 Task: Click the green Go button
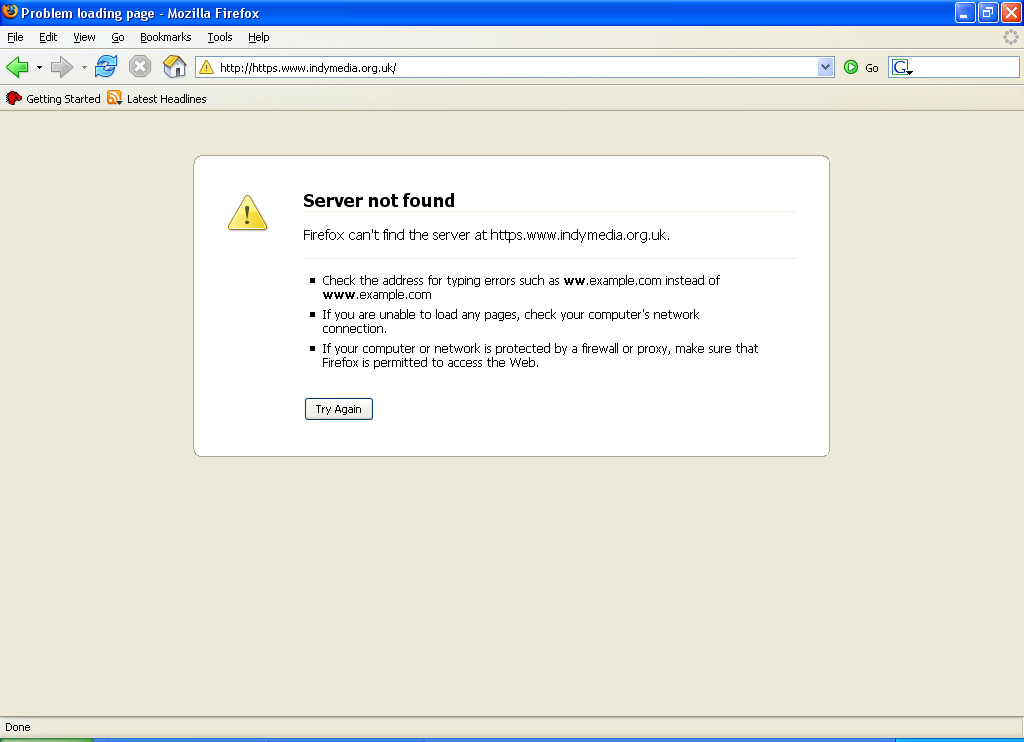(x=861, y=67)
